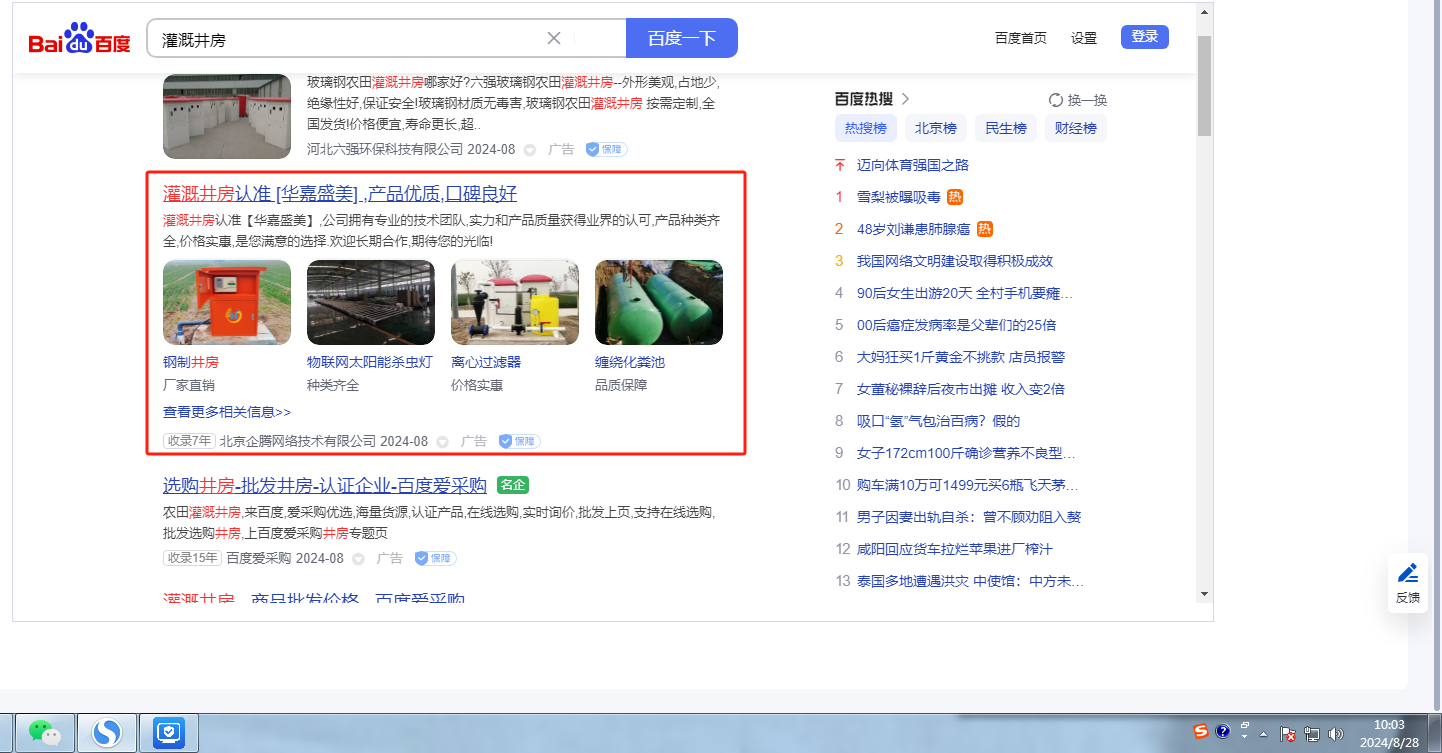Click 保障 badge in 百度爱采购 result
This screenshot has width=1442, height=753.
[x=435, y=558]
